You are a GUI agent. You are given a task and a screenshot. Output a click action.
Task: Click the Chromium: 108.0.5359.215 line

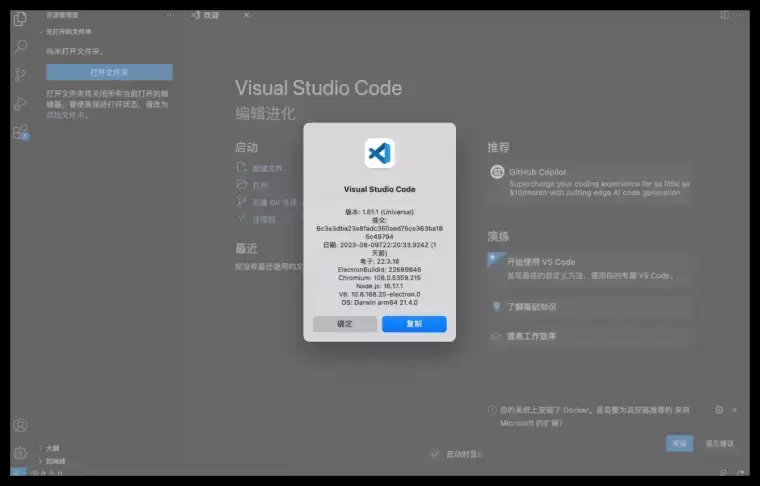[x=380, y=278]
